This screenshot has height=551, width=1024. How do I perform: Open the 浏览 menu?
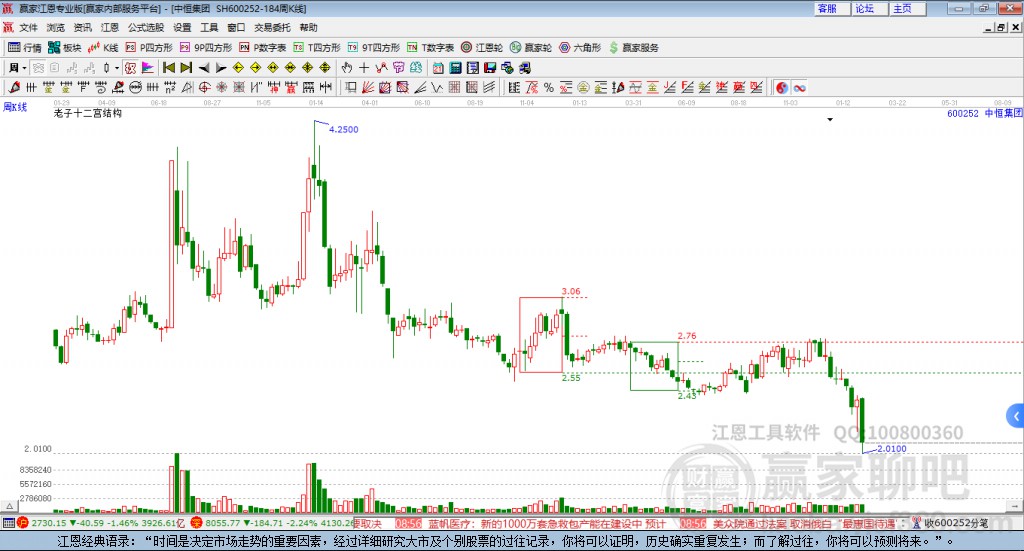pyautogui.click(x=56, y=27)
